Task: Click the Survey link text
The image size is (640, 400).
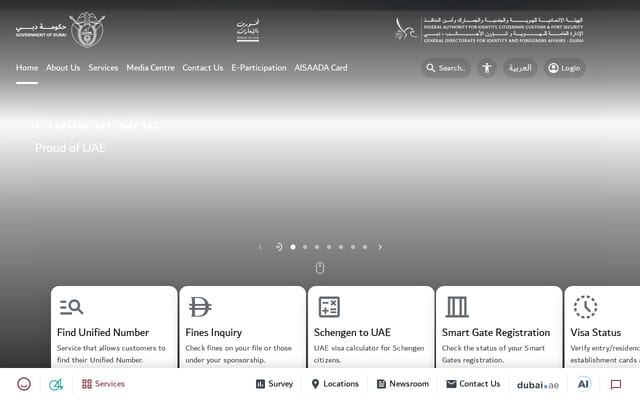Action: pyautogui.click(x=280, y=384)
